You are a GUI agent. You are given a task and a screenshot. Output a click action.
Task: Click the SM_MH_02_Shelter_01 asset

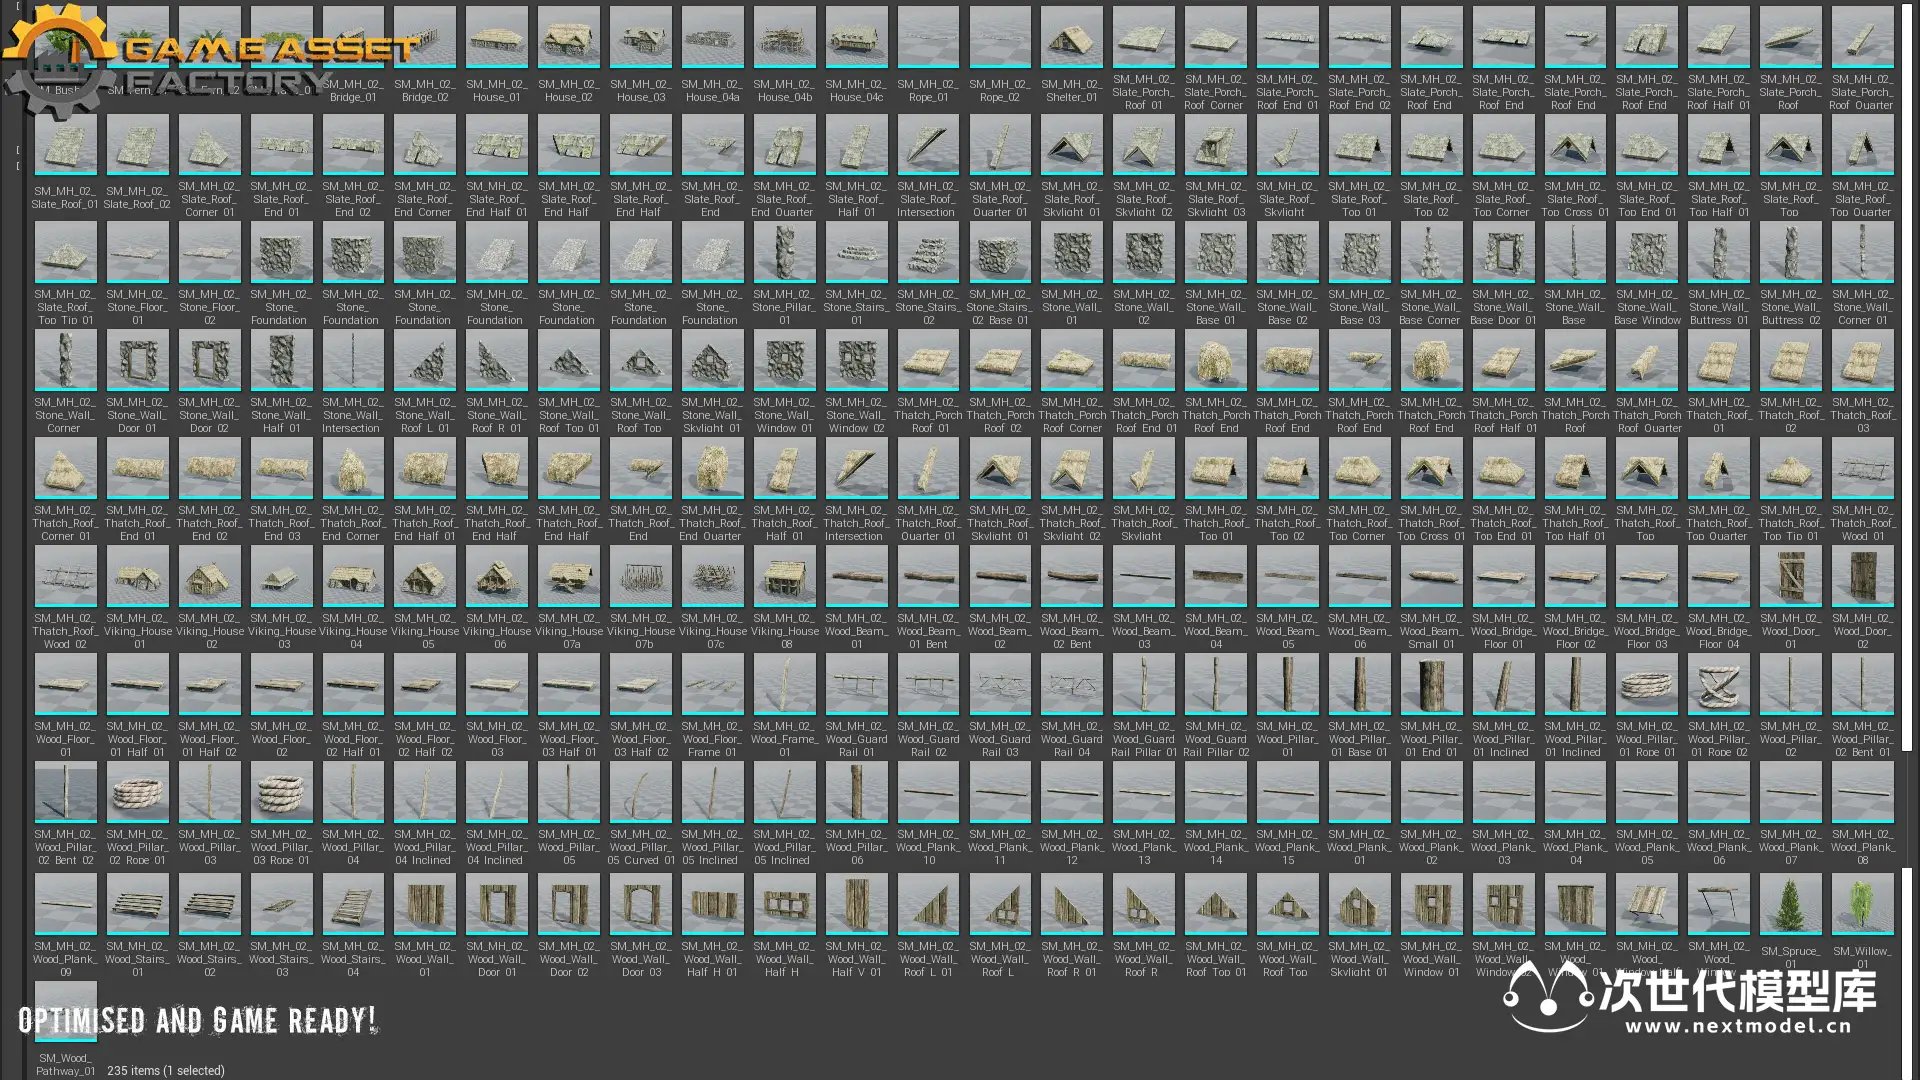(x=1072, y=37)
